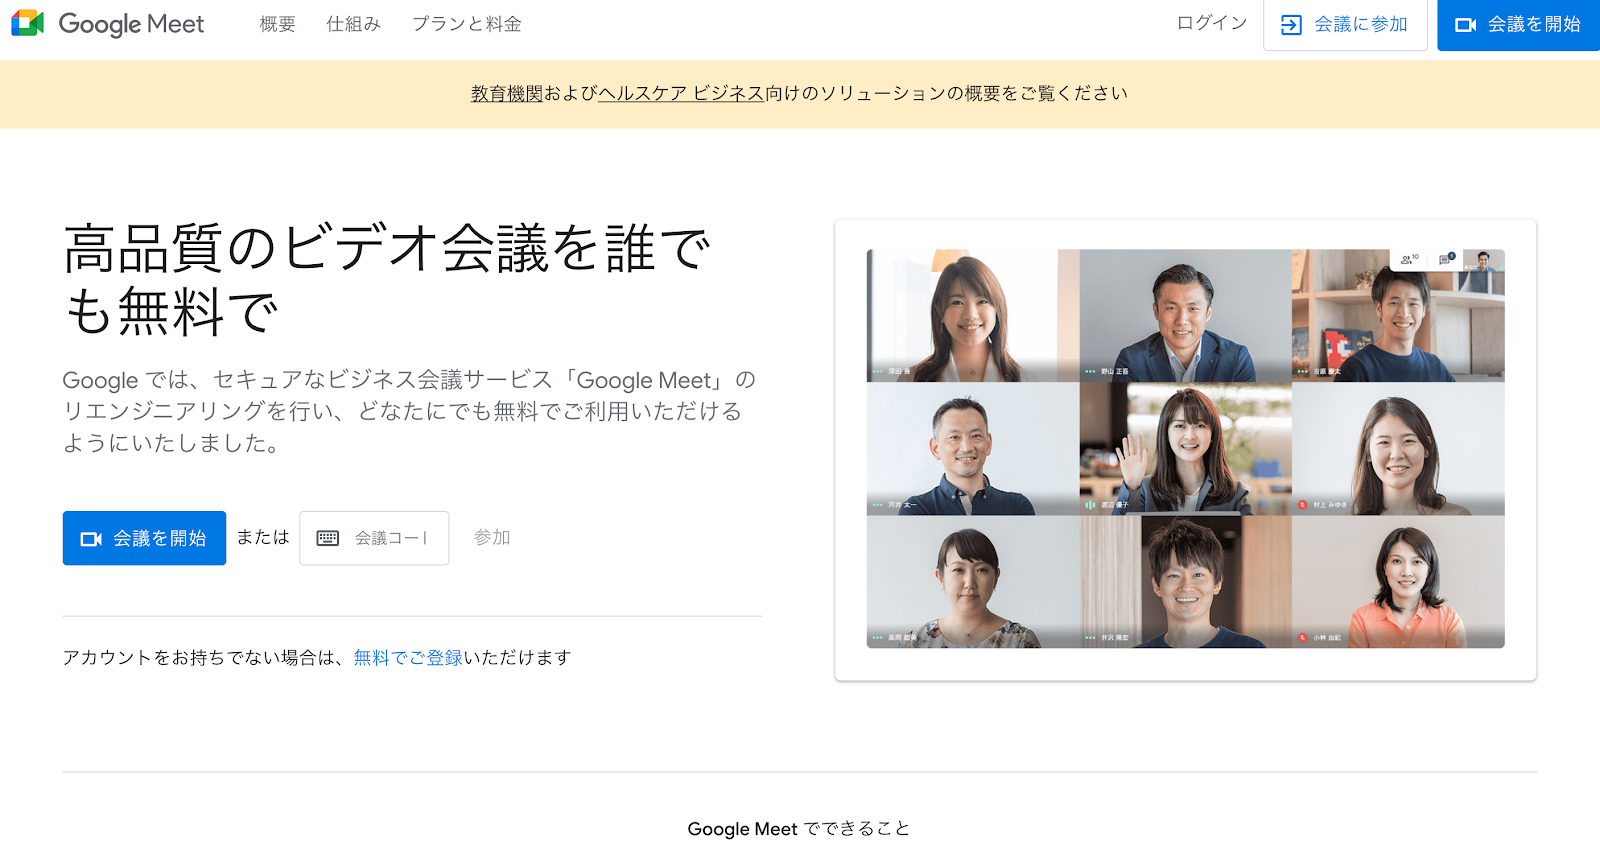Screen dimensions: 1600x850
Task: Start a meeting with main 会議を開始 button
Action: pos(144,538)
